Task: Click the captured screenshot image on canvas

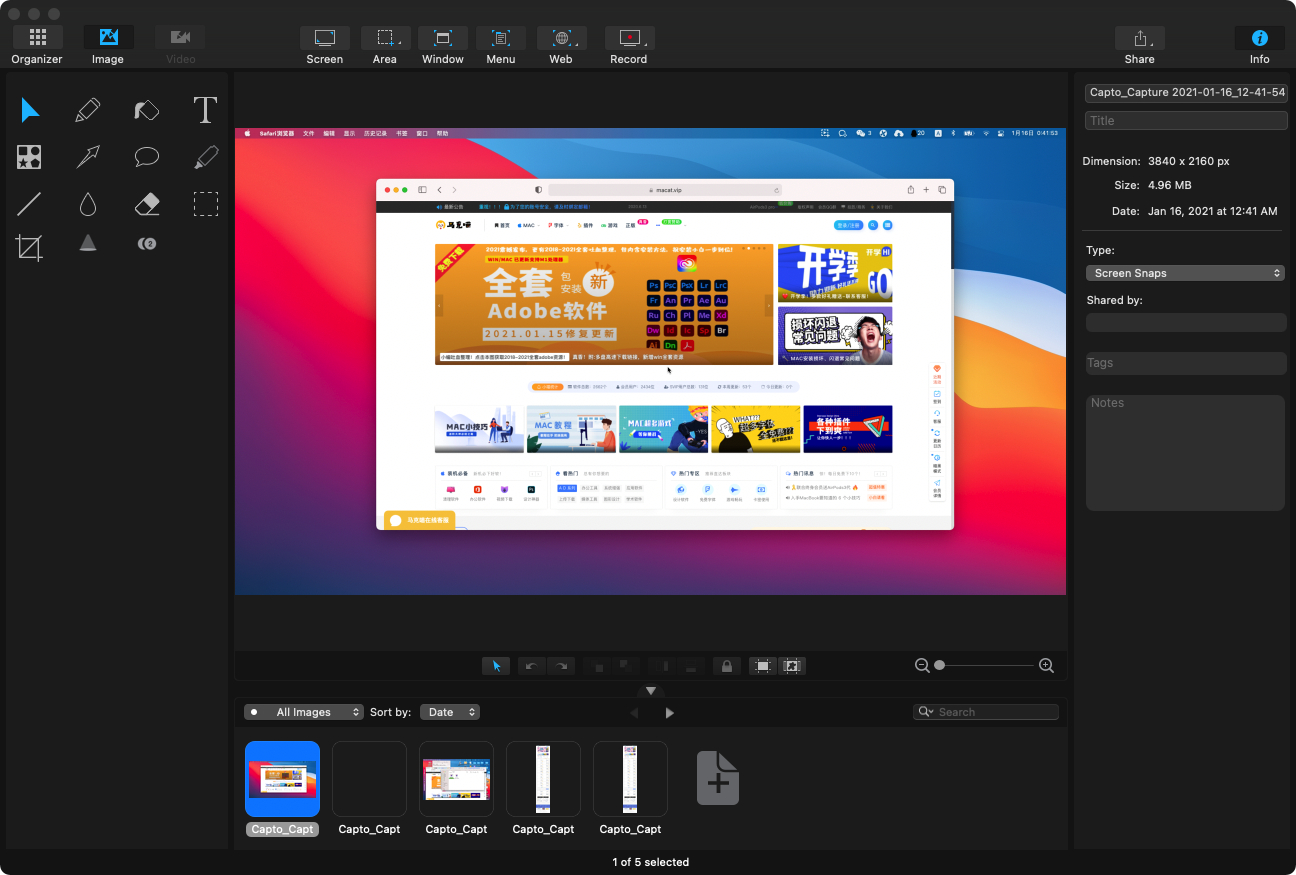Action: pos(650,361)
